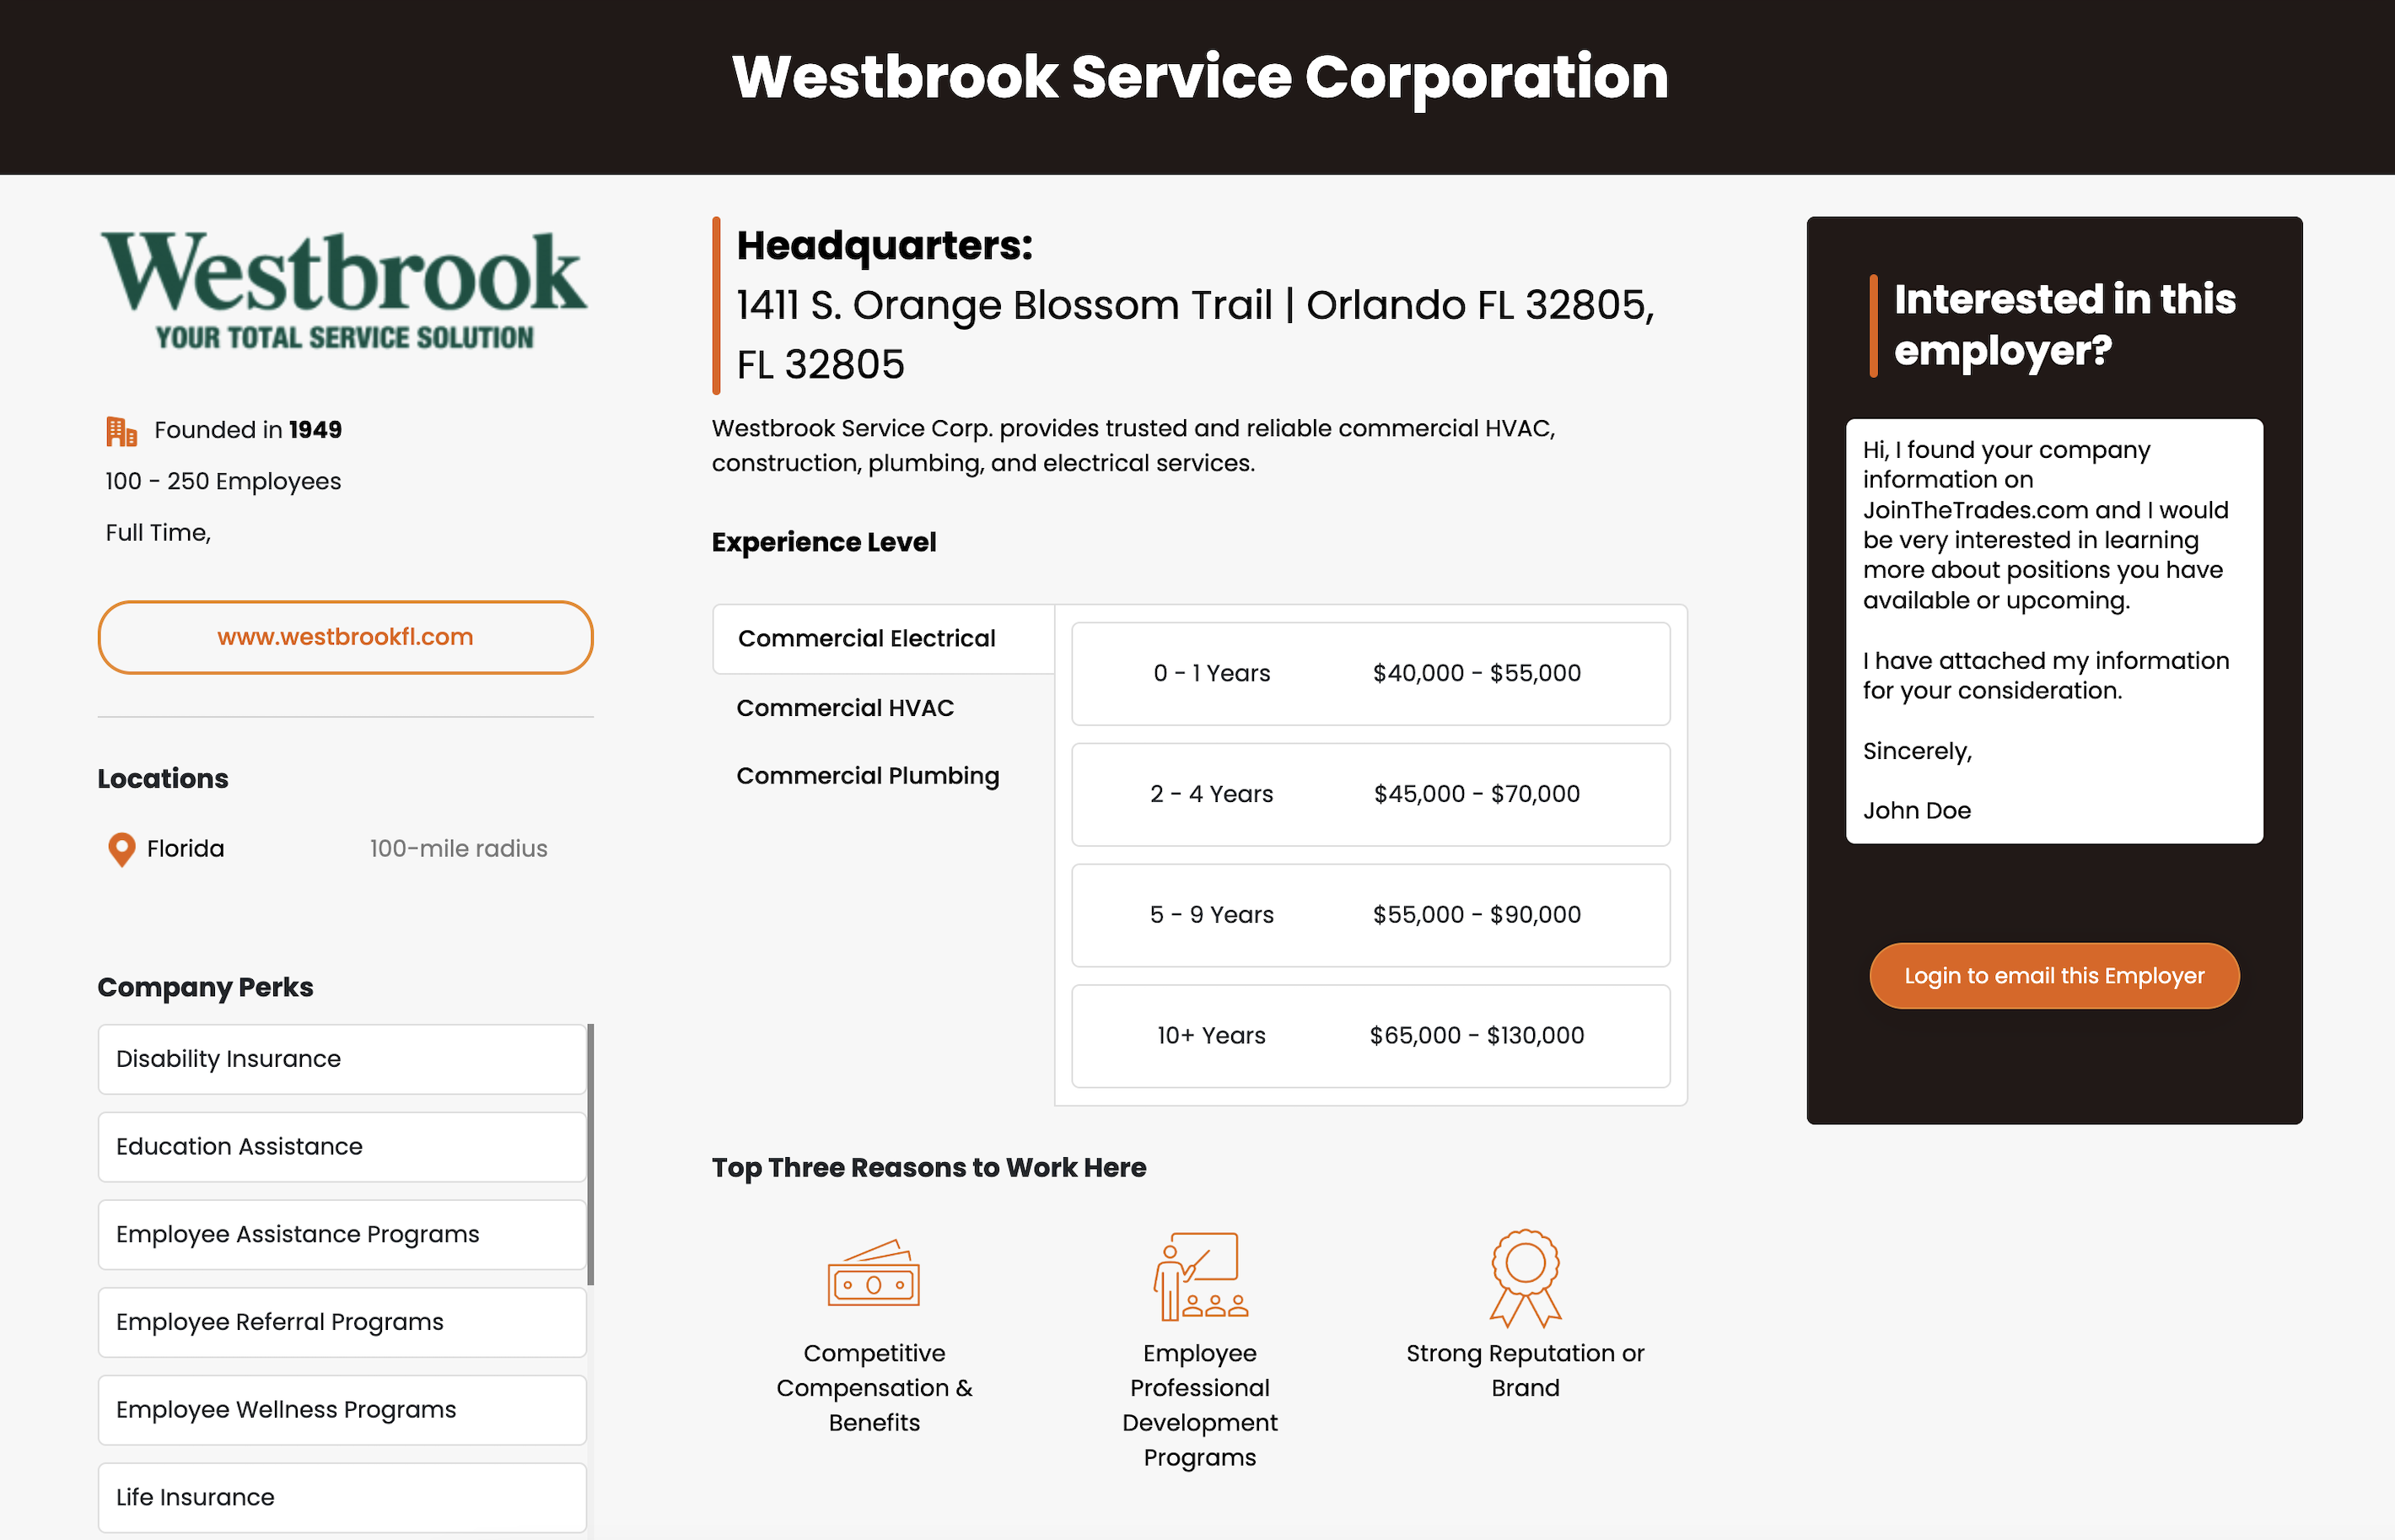
Task: Select the Employee Assistance Programs perk
Action: (x=342, y=1235)
